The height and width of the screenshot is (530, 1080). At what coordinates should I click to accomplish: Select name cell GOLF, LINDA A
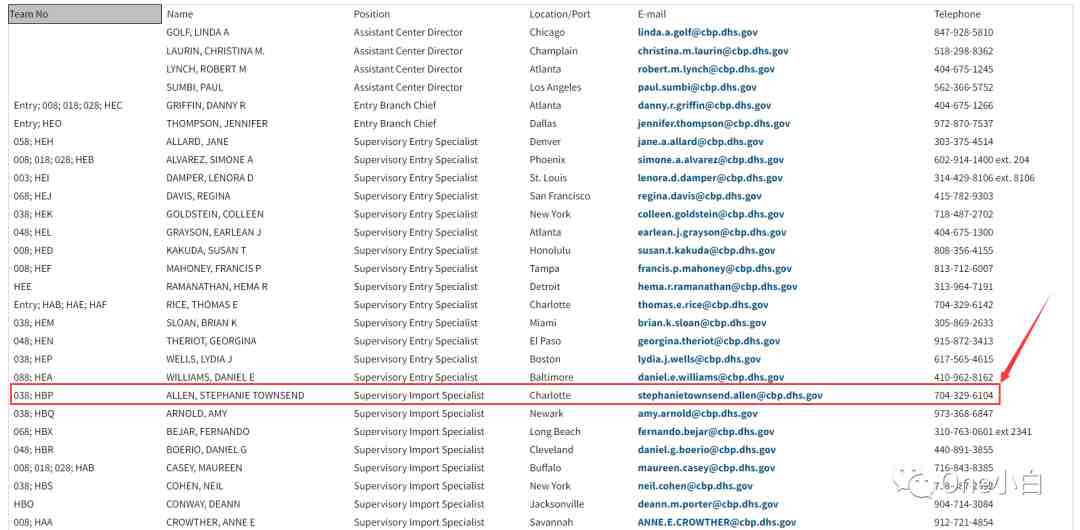tap(198, 32)
